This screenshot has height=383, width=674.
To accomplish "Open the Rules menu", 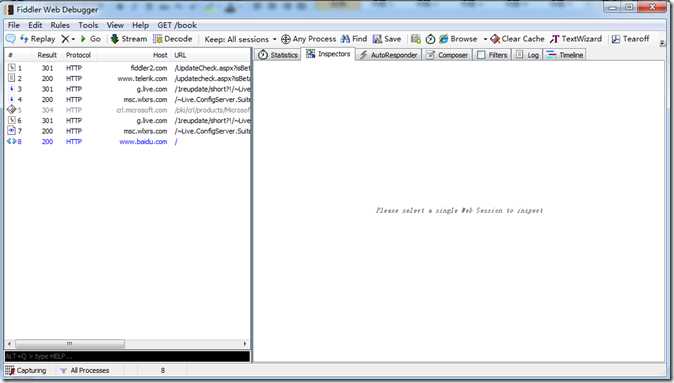I will tap(60, 25).
